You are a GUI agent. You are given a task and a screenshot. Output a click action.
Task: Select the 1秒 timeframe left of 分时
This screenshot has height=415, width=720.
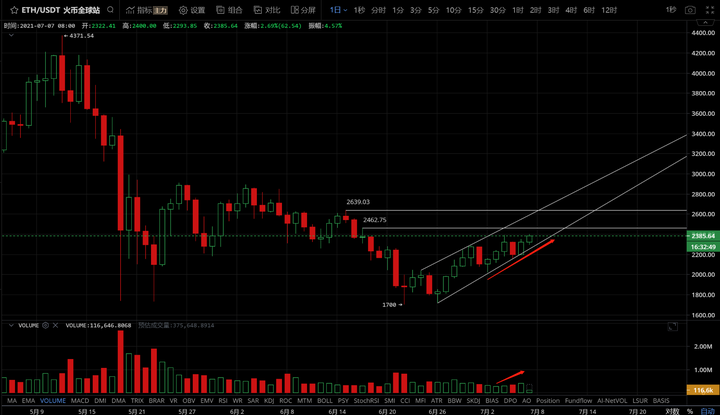point(359,10)
